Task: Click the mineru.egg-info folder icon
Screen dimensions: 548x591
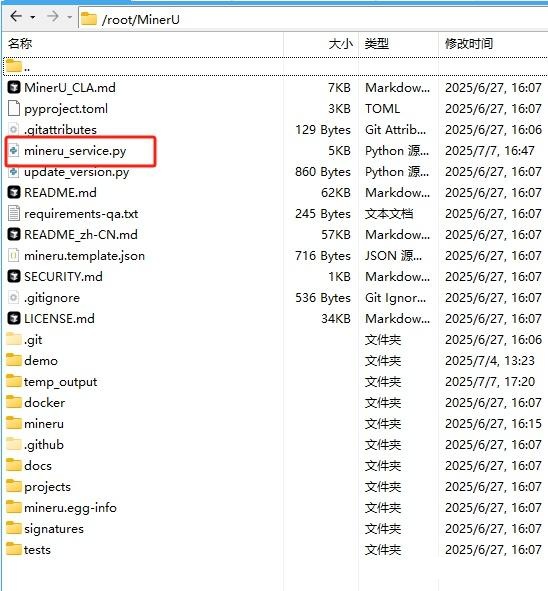Action: 14,507
